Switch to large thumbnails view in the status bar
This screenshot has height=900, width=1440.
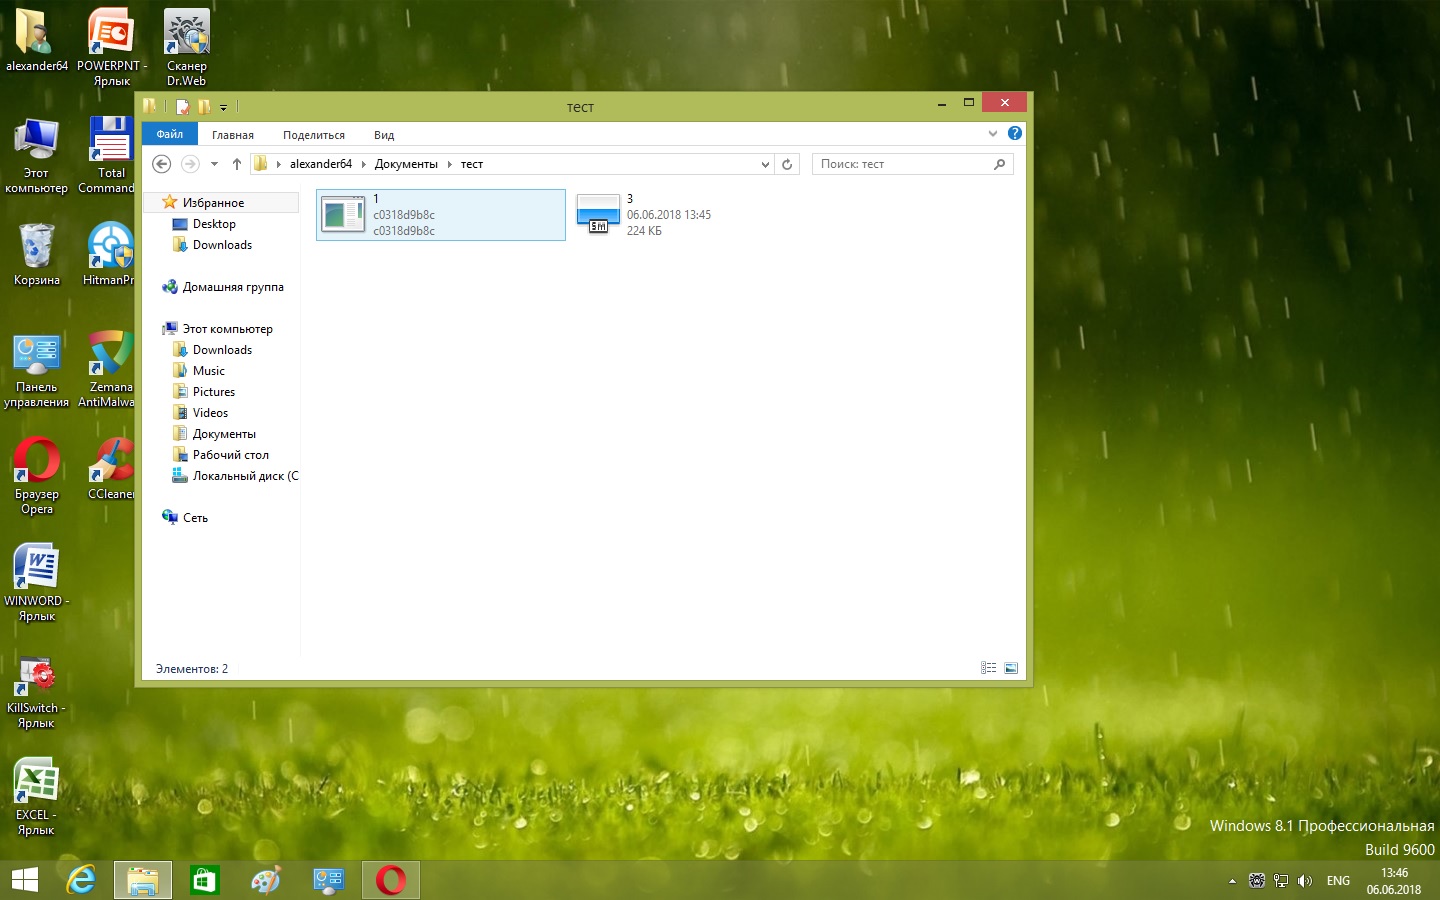click(1011, 668)
